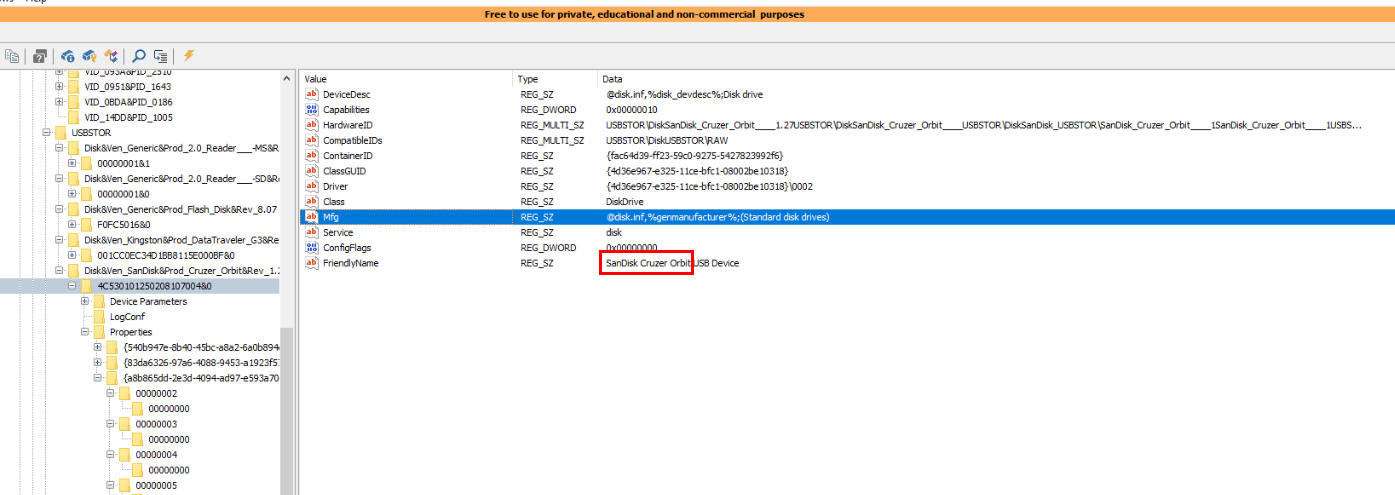Click the DWORD icon beside ConfigFlags
Viewport: 1395px width, 495px height.
311,248
